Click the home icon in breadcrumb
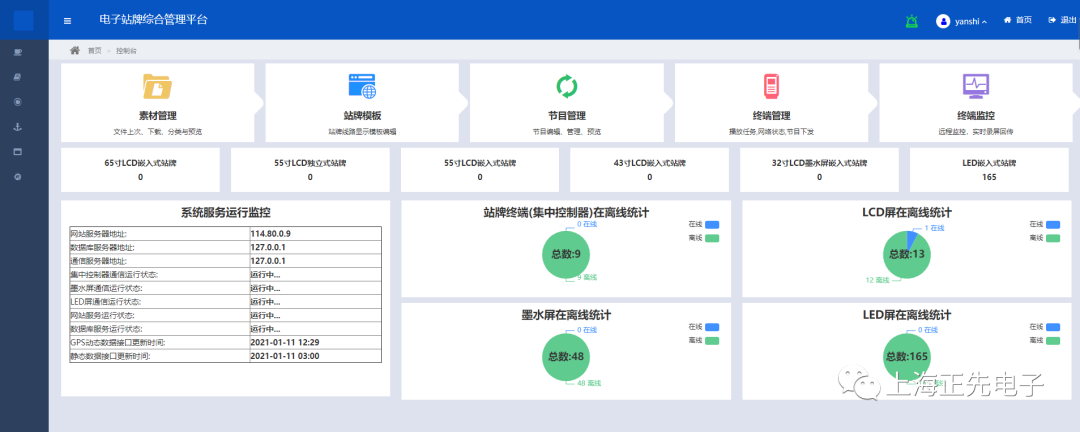The image size is (1080, 432). (75, 50)
